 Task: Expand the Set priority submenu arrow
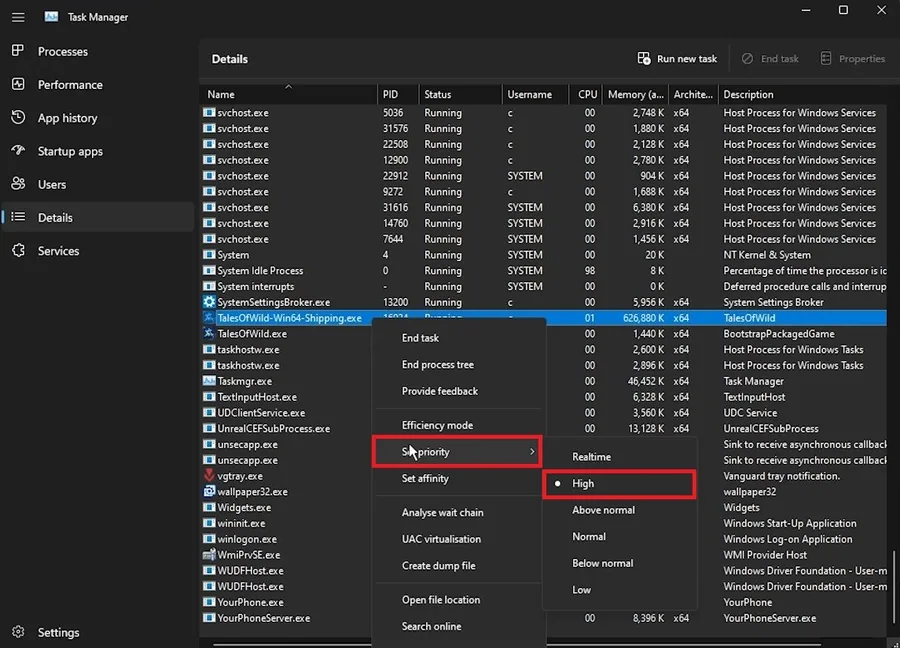[x=532, y=452]
